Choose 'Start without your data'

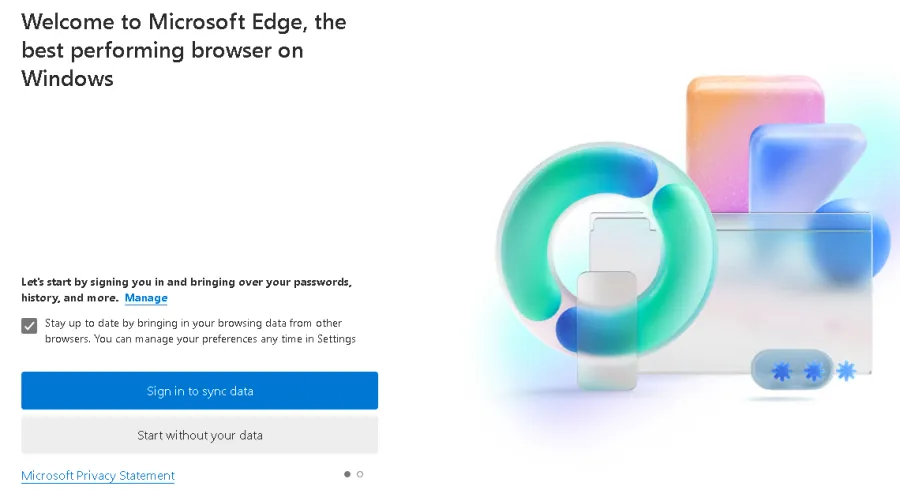click(200, 435)
